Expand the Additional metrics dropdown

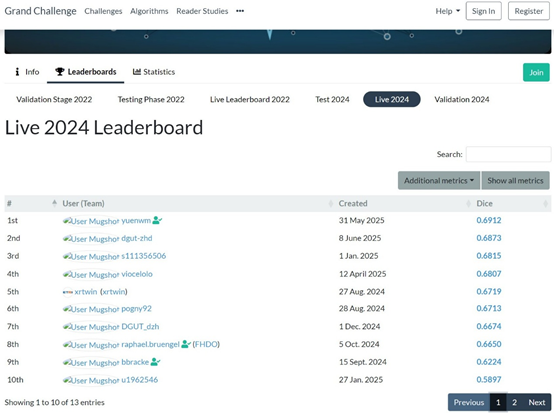pos(438,181)
